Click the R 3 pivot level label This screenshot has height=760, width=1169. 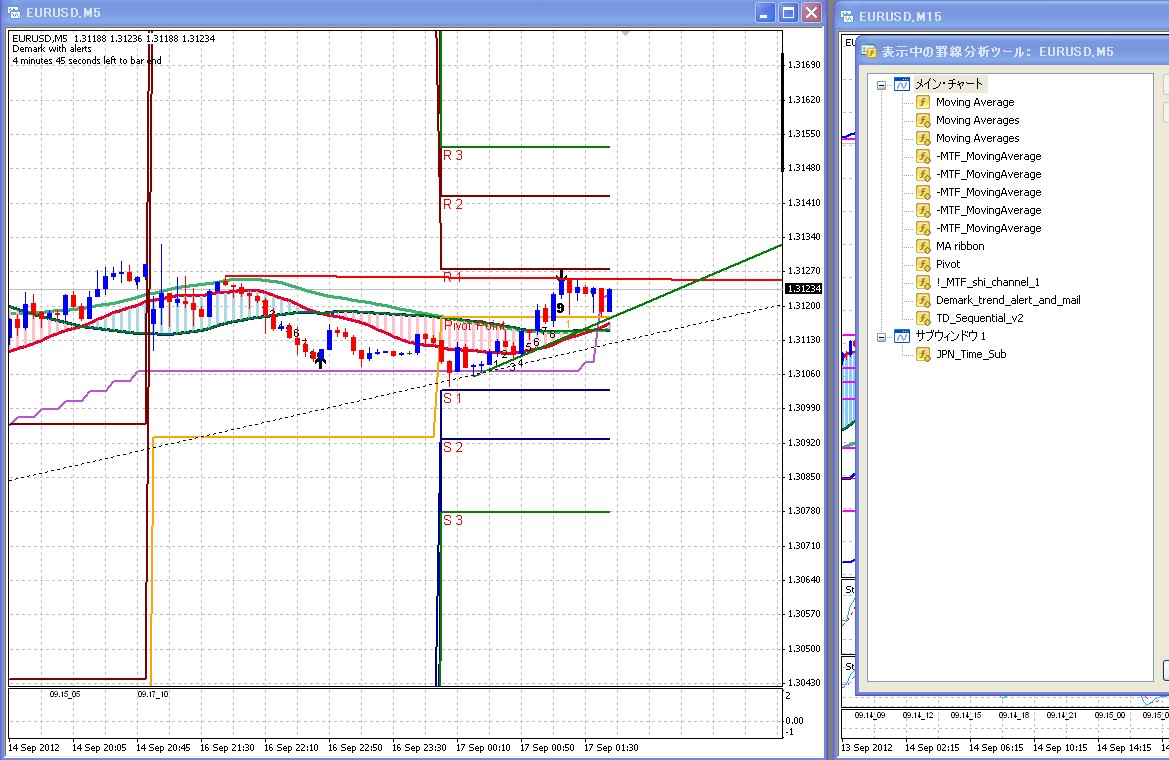coord(453,155)
